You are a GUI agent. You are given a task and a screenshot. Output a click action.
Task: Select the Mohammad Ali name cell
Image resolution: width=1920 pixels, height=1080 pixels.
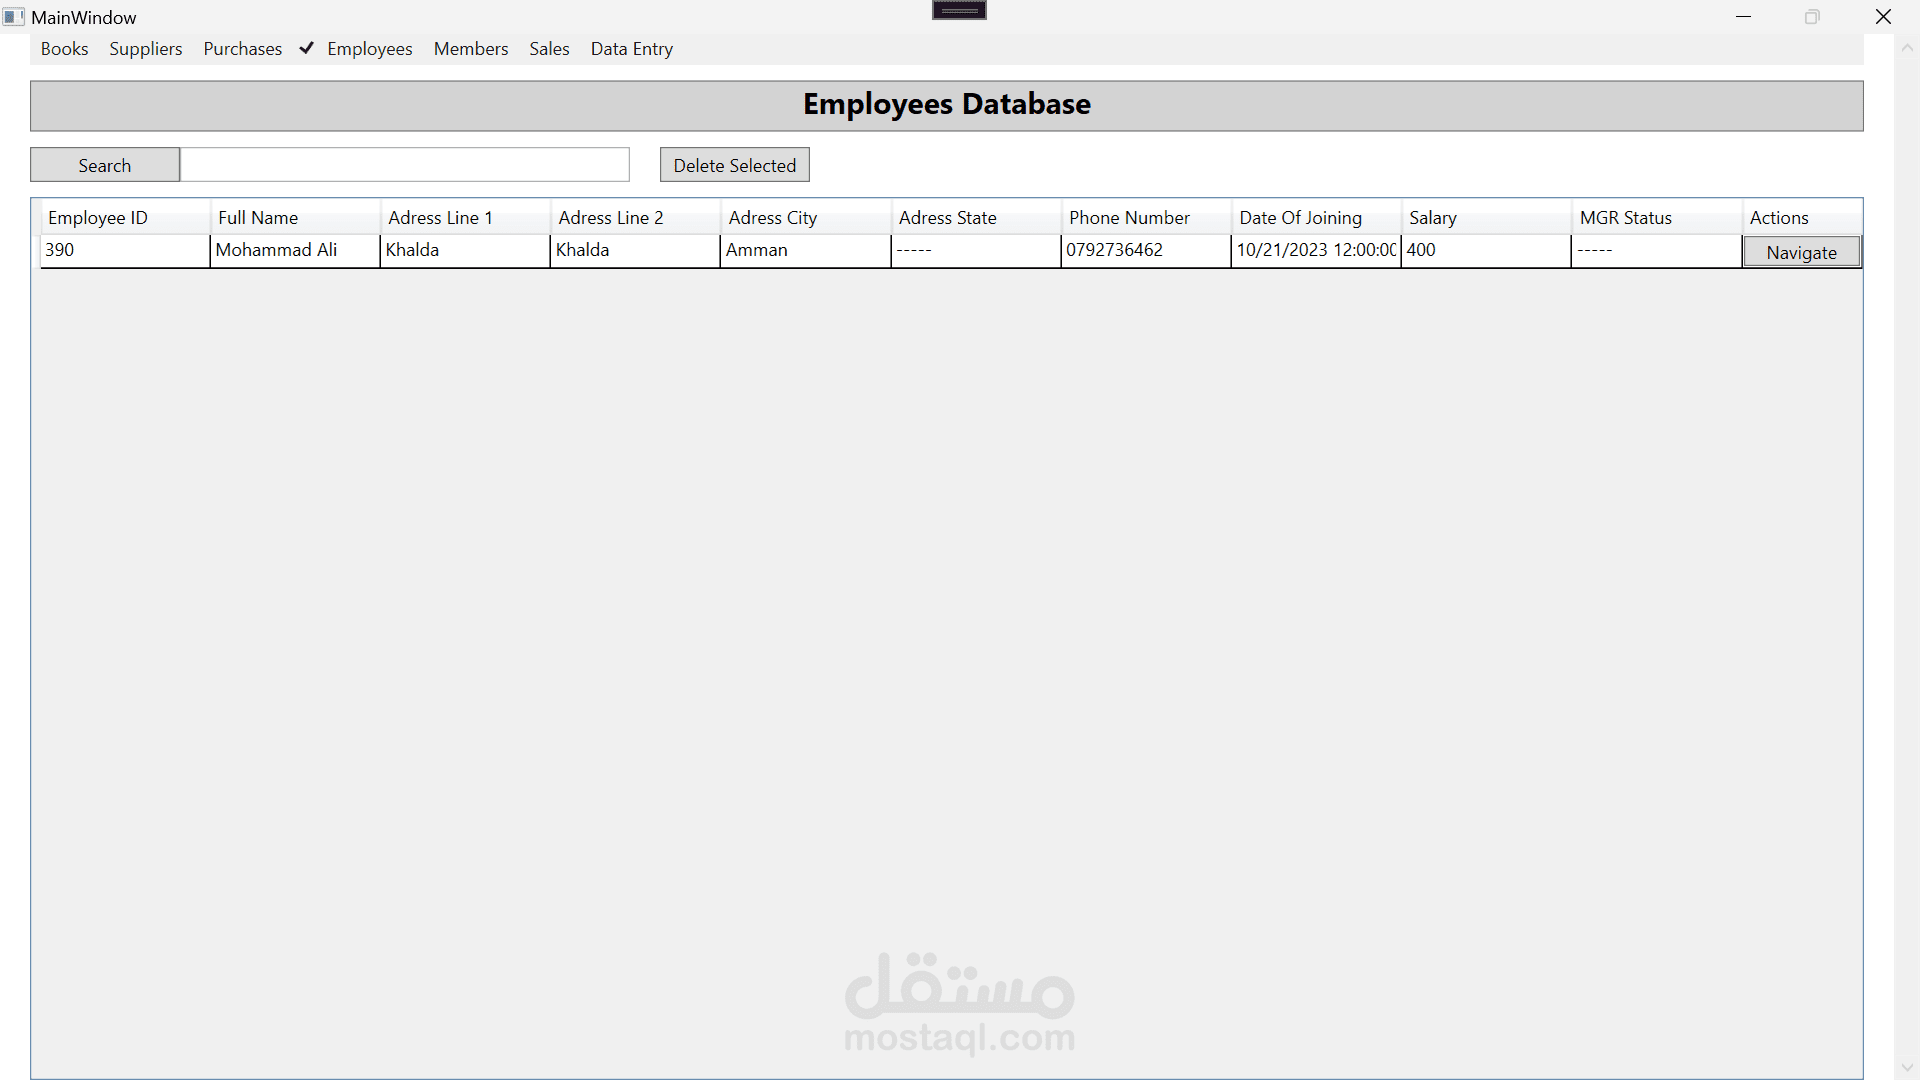point(294,251)
